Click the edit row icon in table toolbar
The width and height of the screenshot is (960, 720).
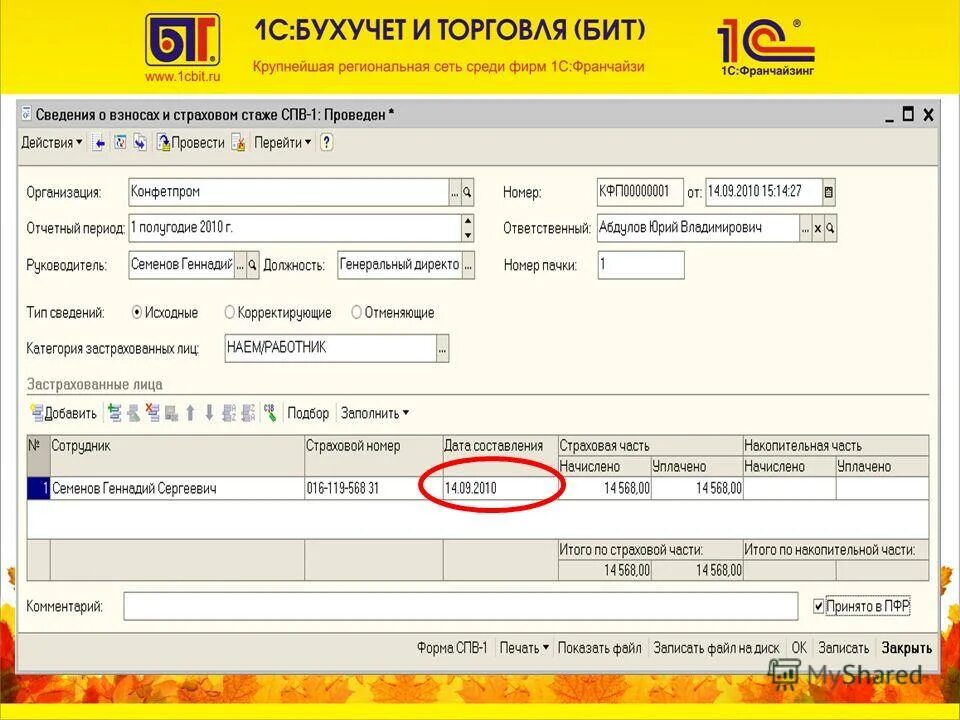point(133,413)
